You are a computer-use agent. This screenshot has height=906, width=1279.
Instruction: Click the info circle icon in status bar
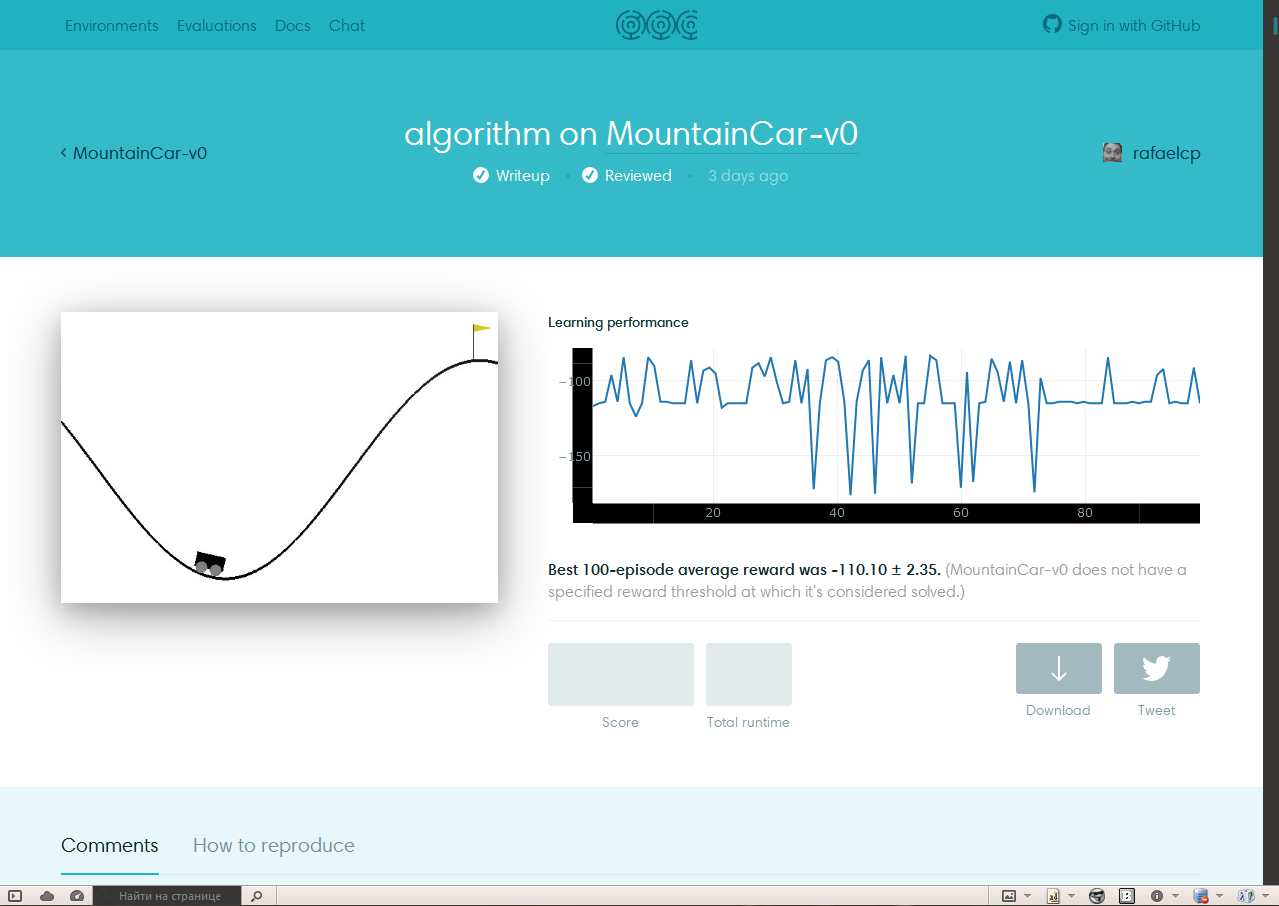click(x=1157, y=896)
